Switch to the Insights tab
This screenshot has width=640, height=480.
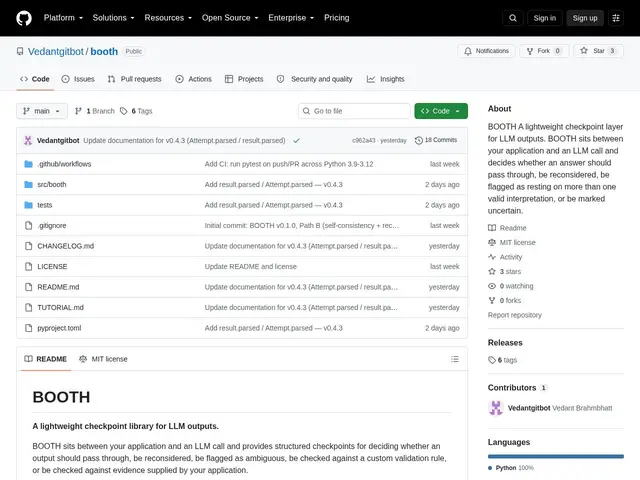point(386,79)
